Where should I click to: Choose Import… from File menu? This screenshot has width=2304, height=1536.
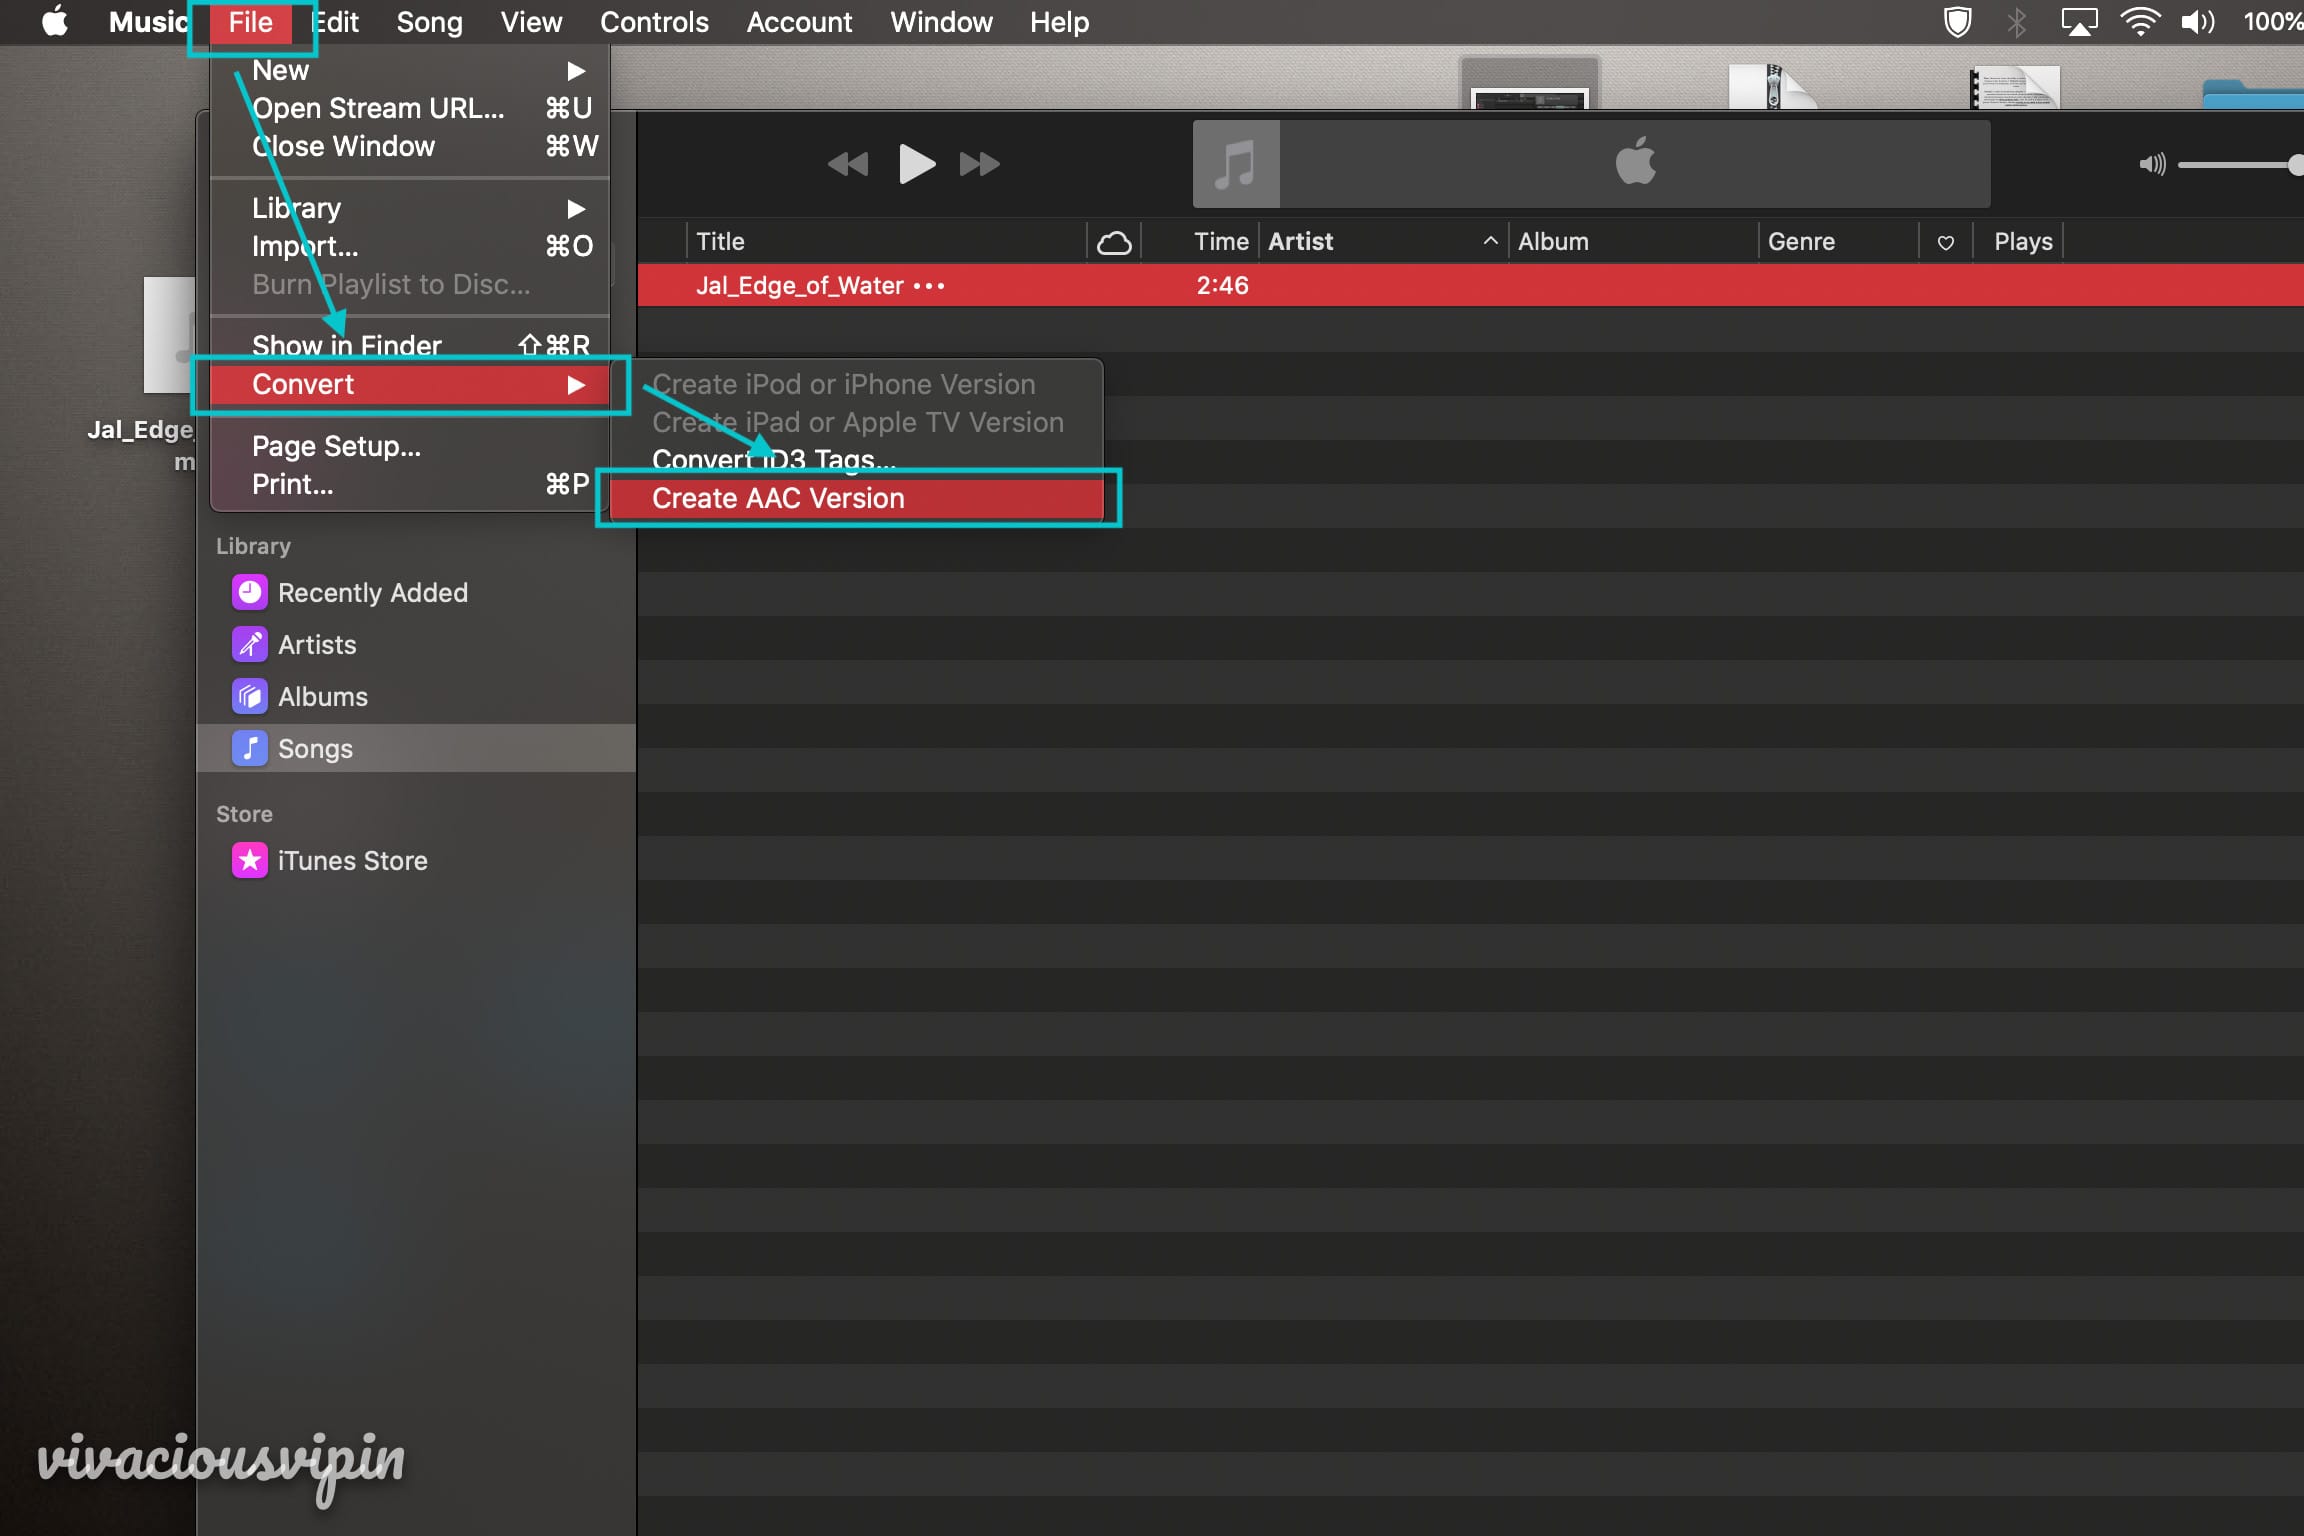click(410, 246)
